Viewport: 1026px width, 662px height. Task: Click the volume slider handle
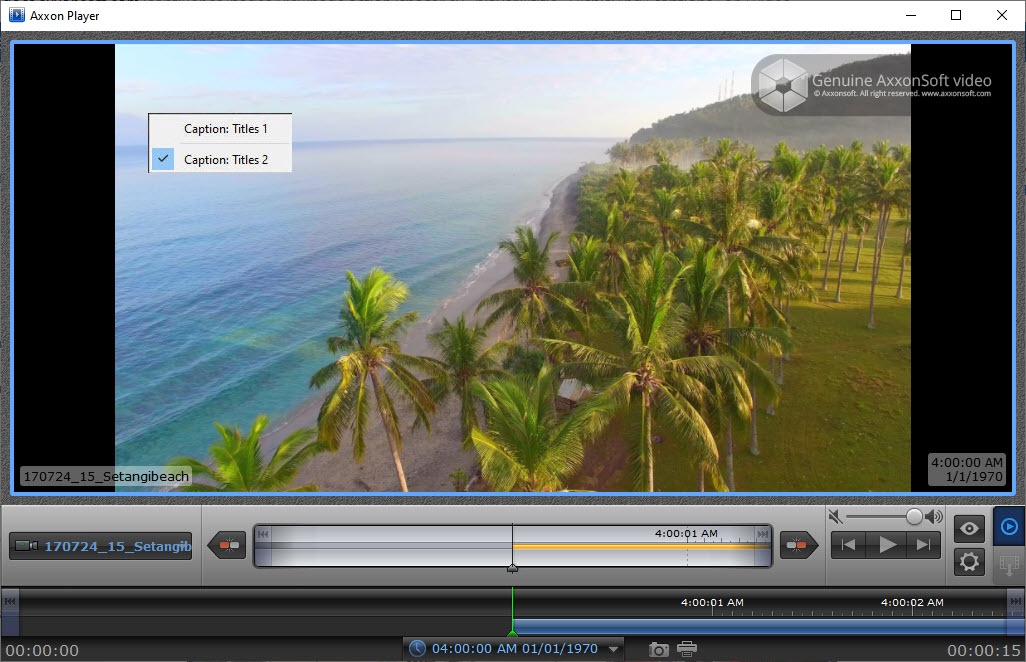click(914, 517)
